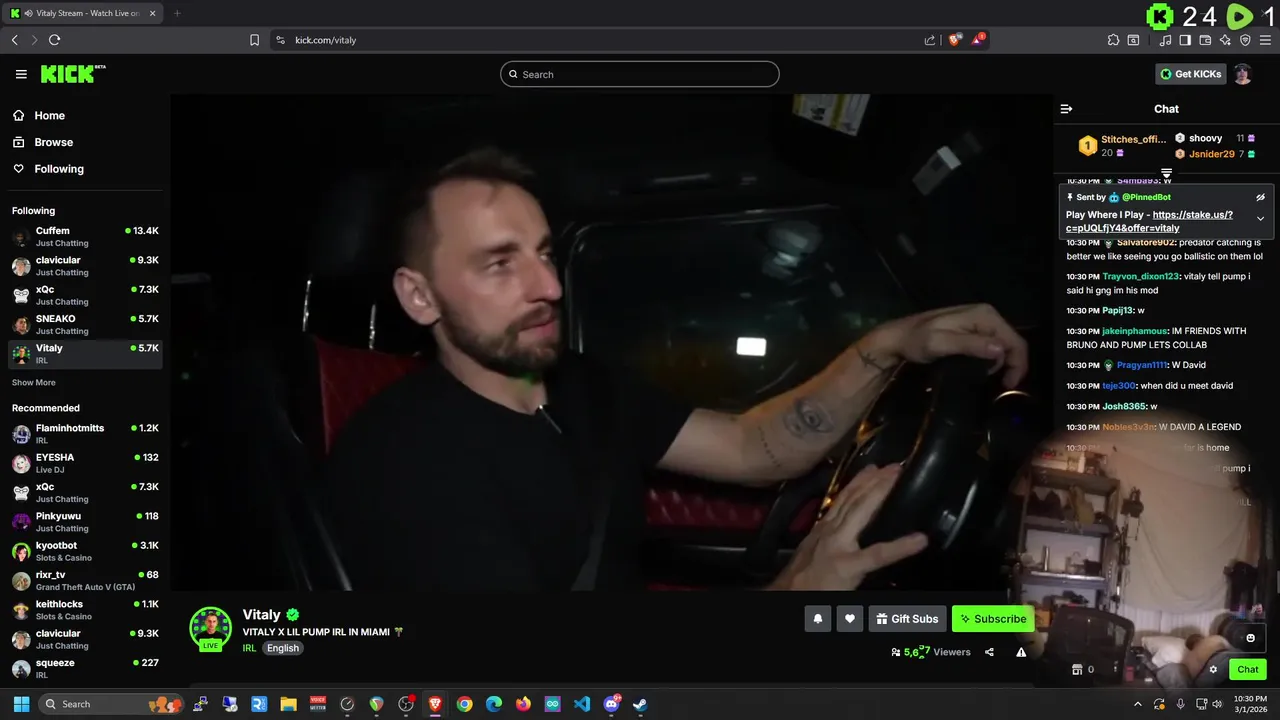Share the stream using the share icon
1280x720 pixels.
(989, 652)
